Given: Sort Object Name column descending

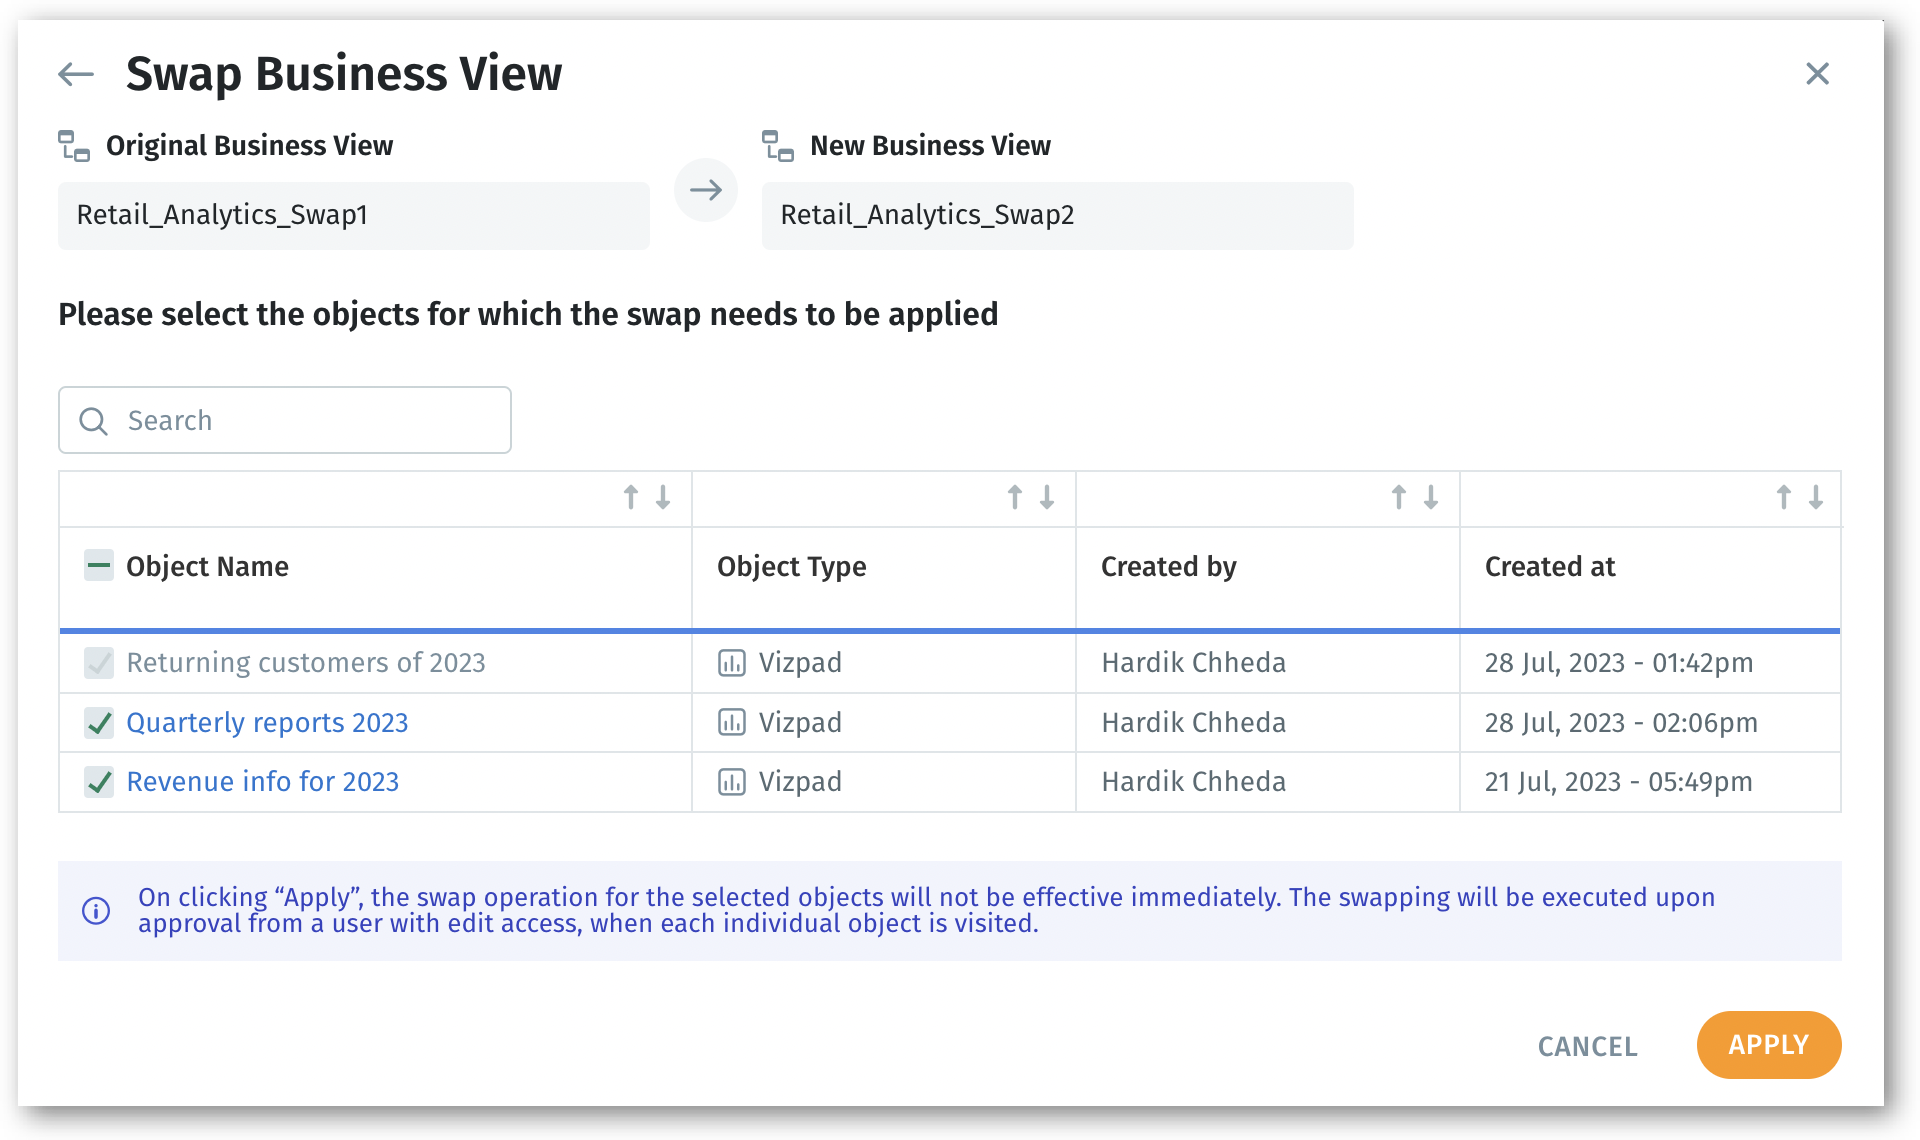Looking at the screenshot, I should (x=663, y=497).
